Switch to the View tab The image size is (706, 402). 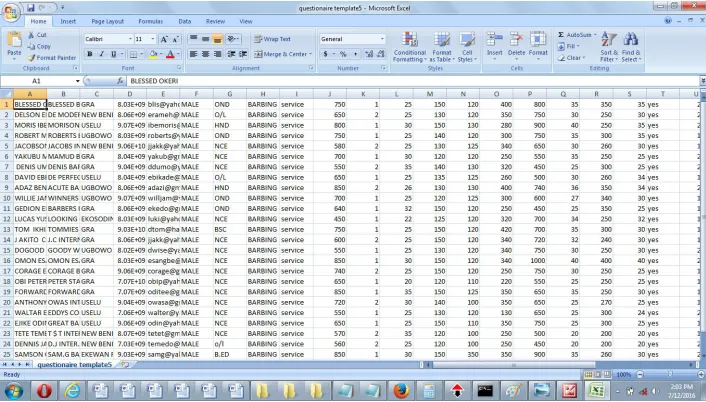pos(246,21)
